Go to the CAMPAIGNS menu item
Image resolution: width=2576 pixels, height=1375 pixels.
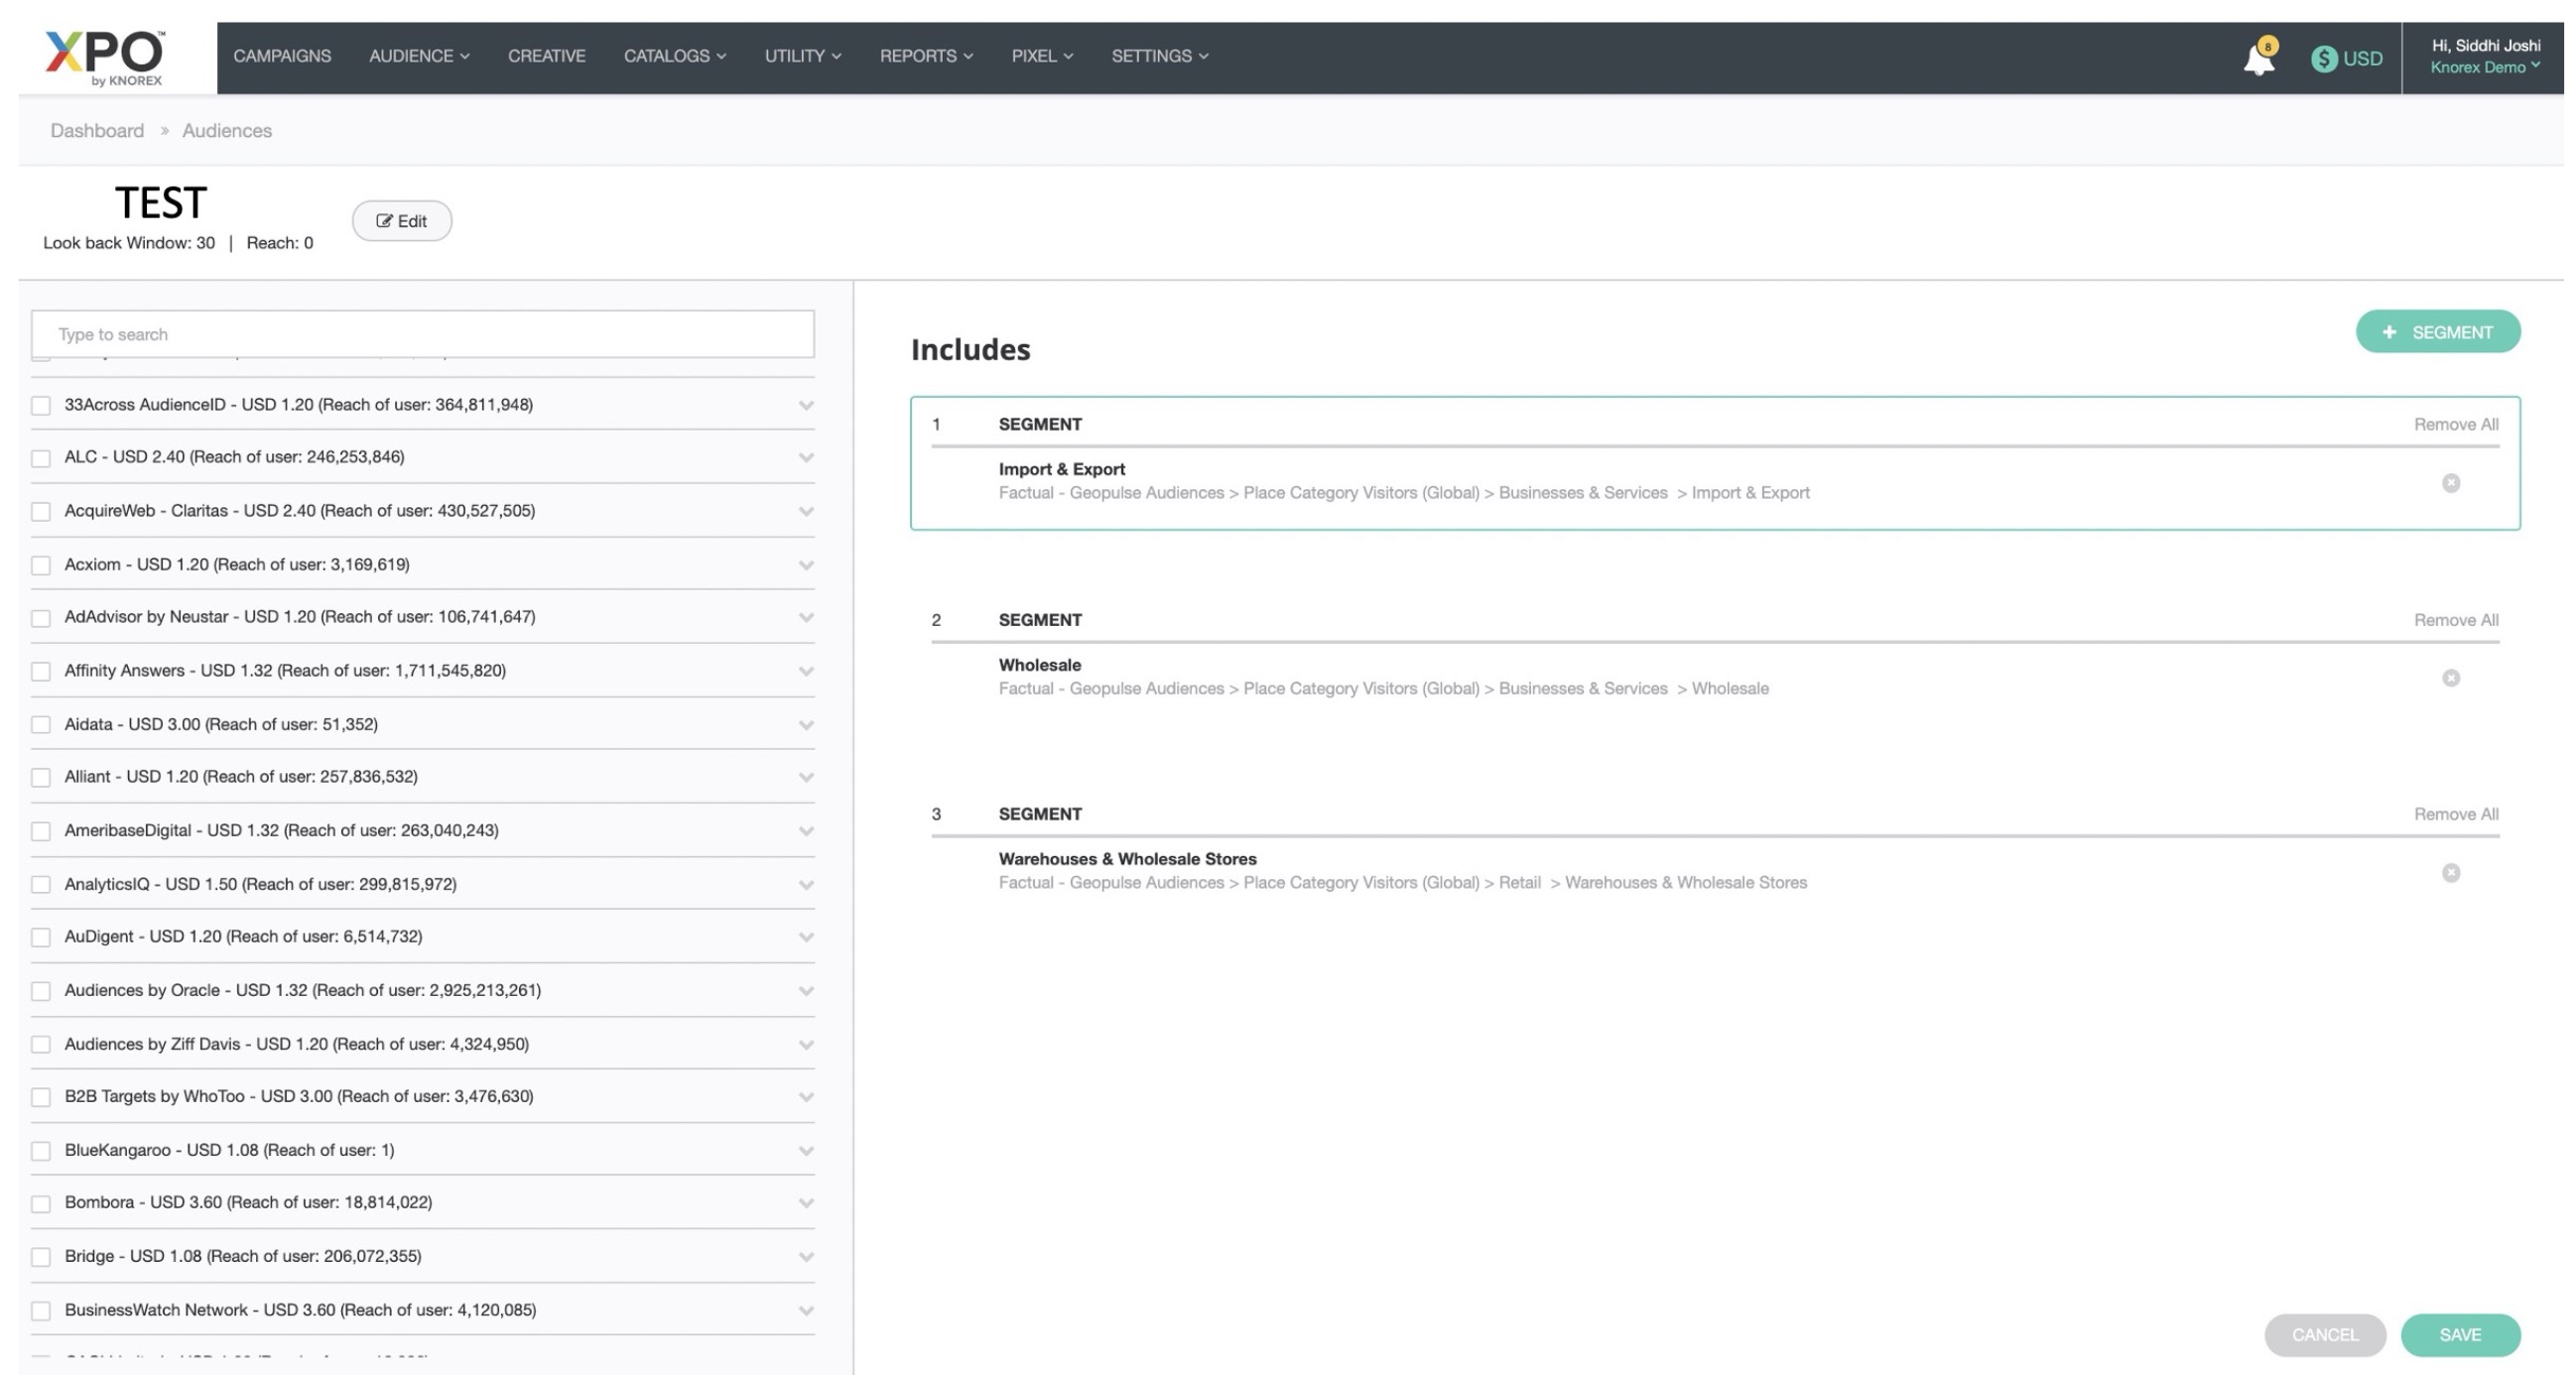[x=282, y=56]
